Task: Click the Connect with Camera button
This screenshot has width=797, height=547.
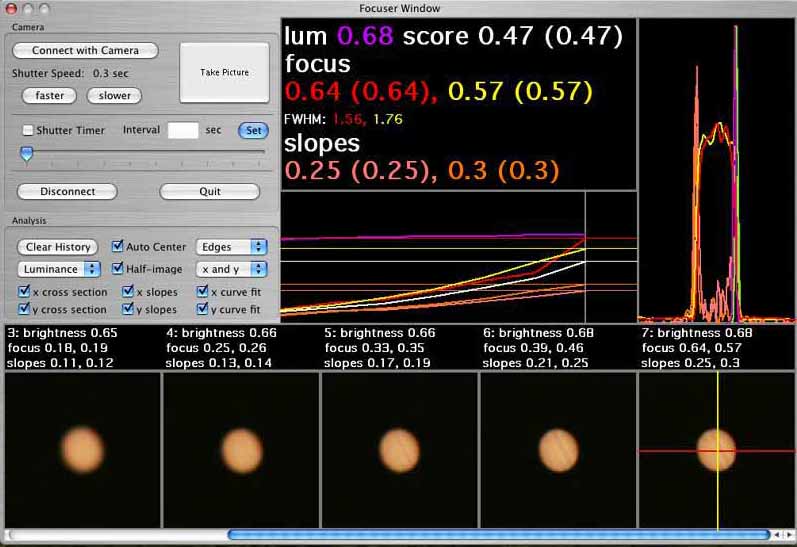Action: point(85,50)
